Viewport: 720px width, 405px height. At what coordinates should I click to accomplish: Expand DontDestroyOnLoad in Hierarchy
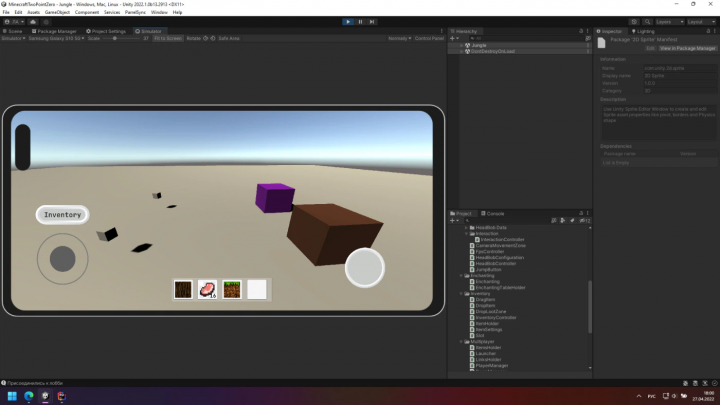[462, 51]
